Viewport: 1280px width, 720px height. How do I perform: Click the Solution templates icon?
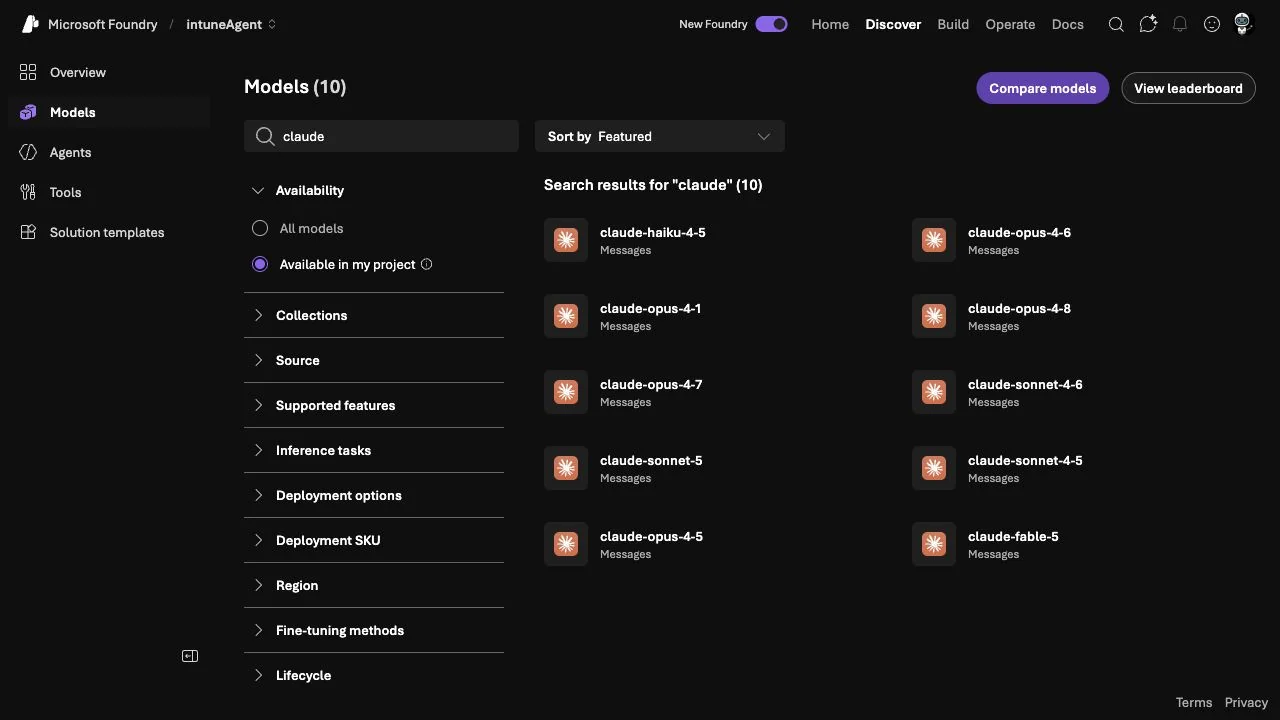[x=28, y=232]
